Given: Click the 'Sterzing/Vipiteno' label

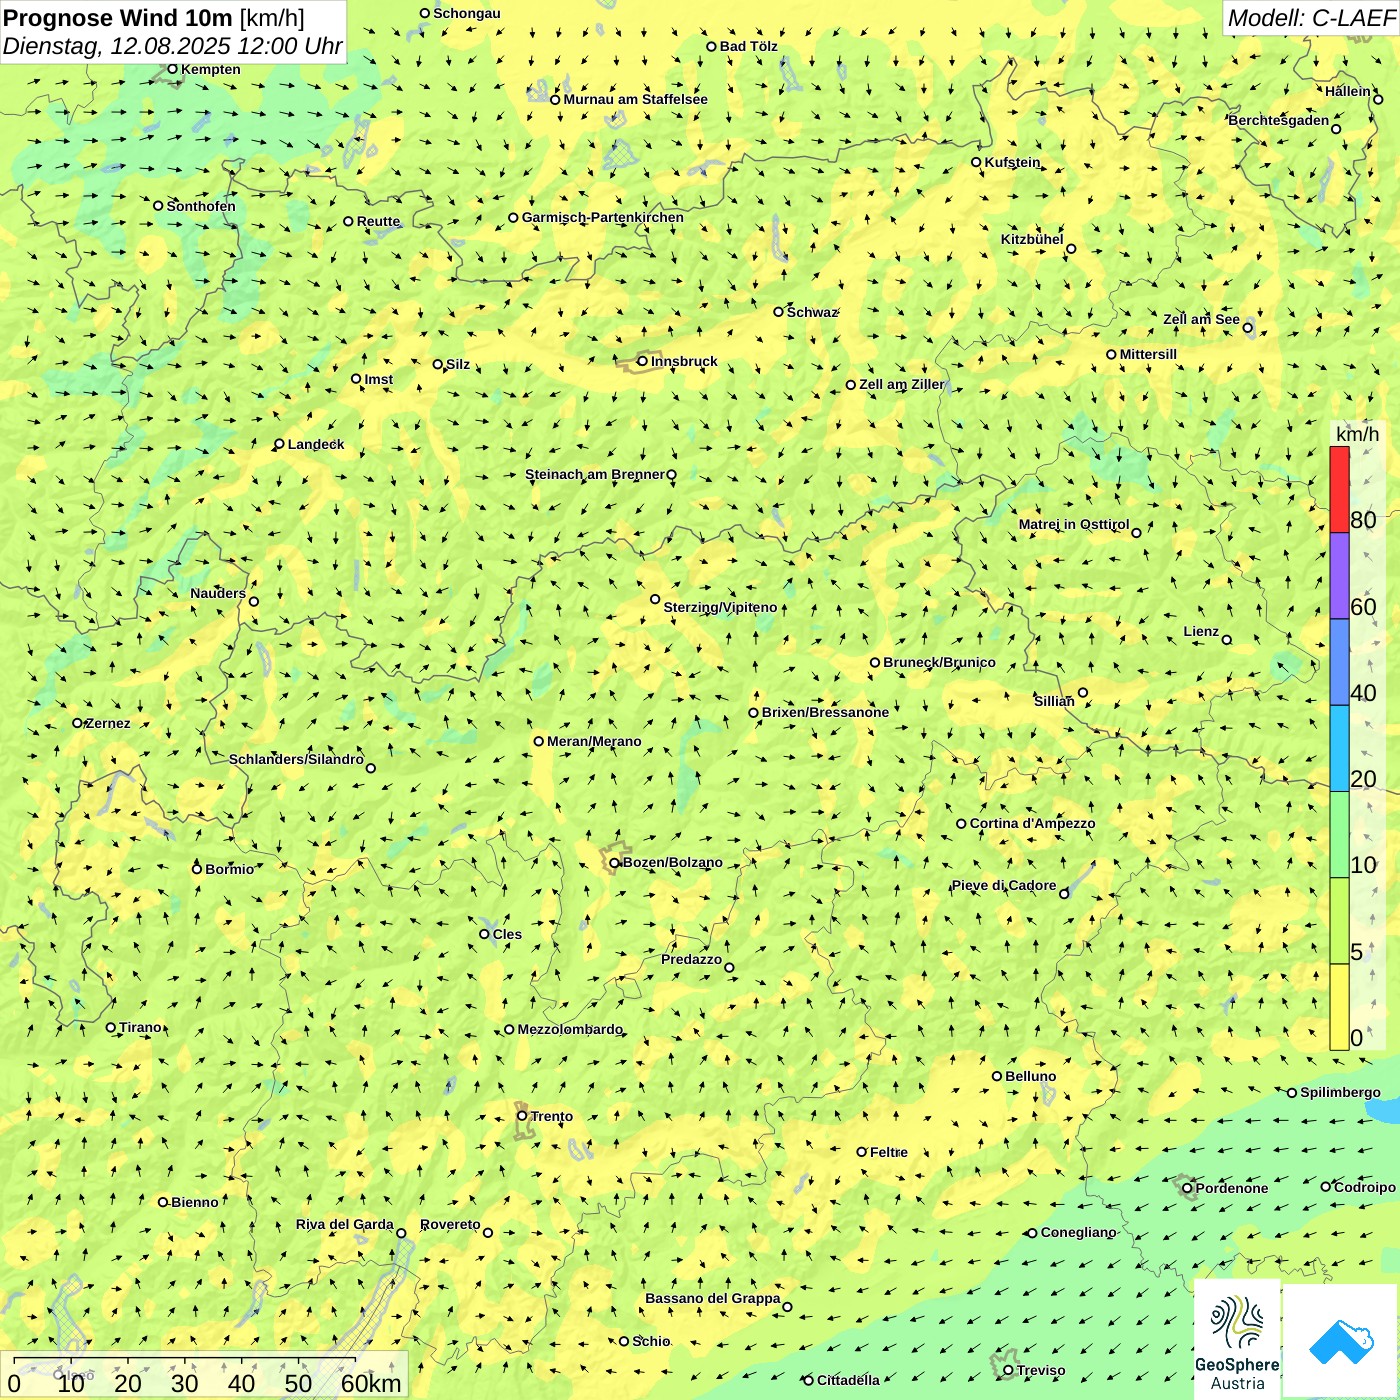Looking at the screenshot, I should coord(720,607).
